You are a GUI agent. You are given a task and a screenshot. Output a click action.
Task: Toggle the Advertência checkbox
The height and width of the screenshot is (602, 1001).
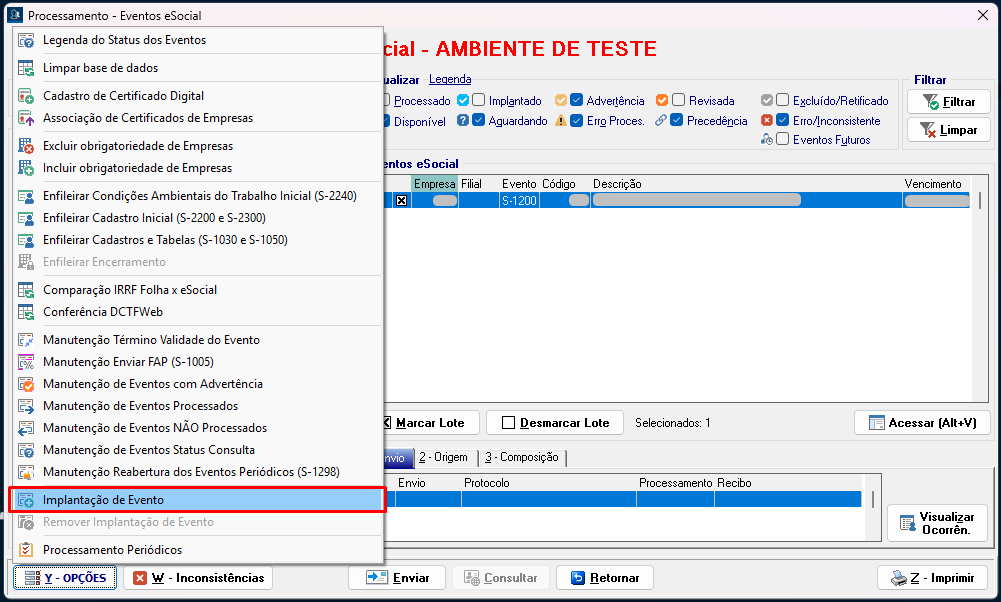point(577,101)
